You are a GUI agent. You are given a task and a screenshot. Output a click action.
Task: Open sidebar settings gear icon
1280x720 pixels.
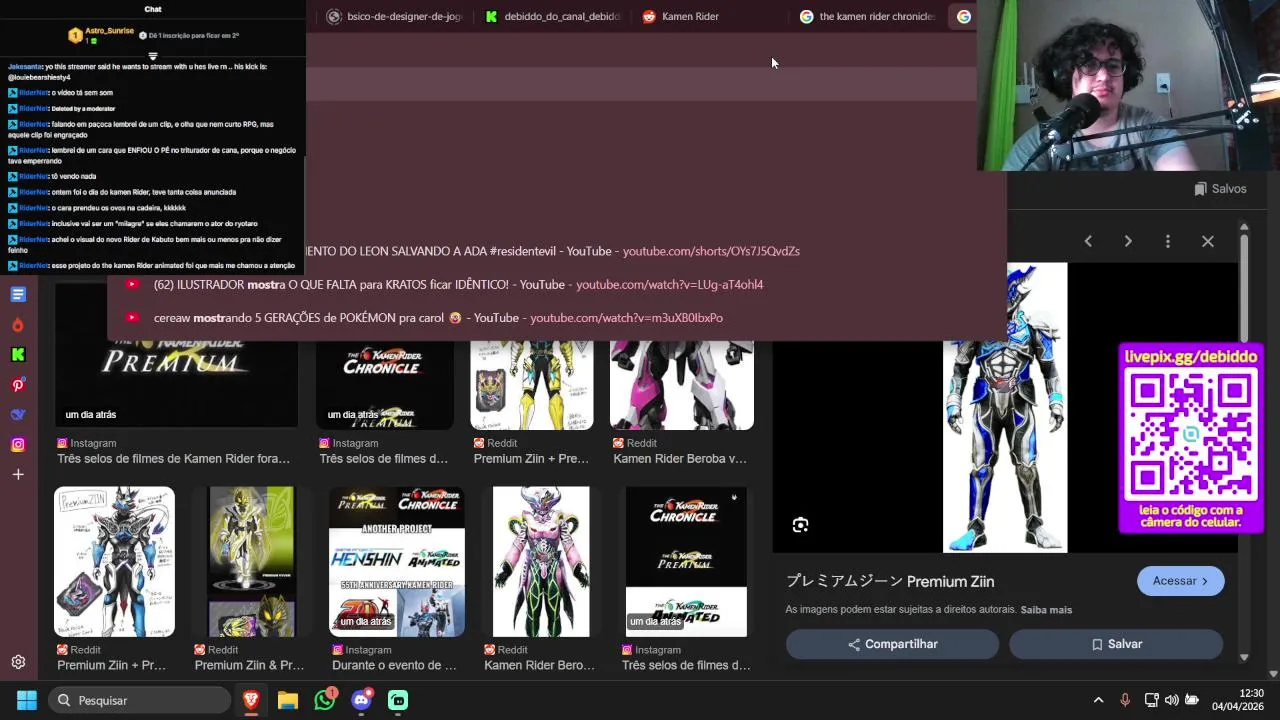pyautogui.click(x=18, y=662)
